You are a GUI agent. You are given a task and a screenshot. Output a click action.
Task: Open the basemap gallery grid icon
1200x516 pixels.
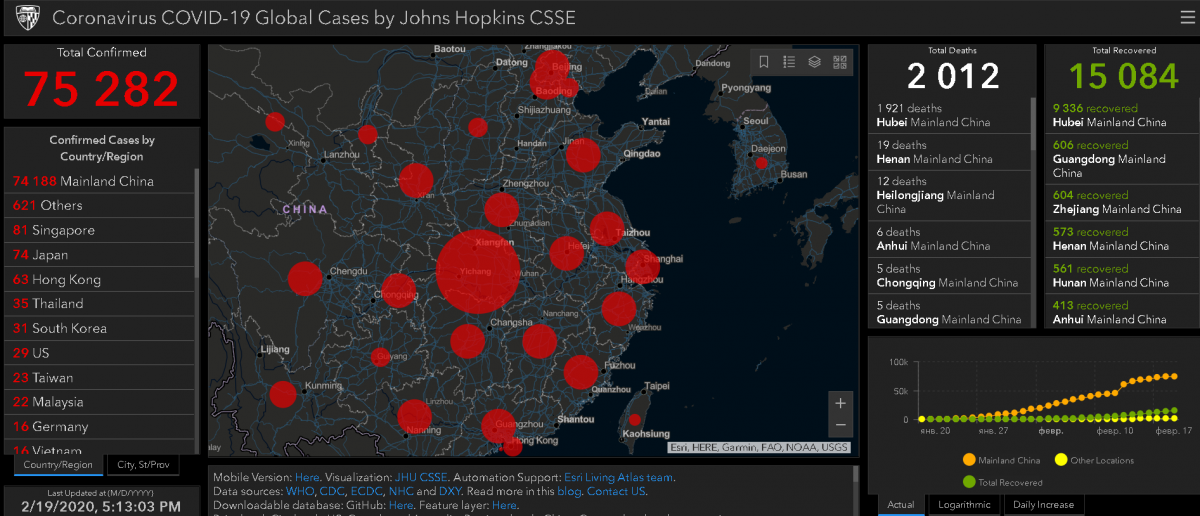pos(839,62)
